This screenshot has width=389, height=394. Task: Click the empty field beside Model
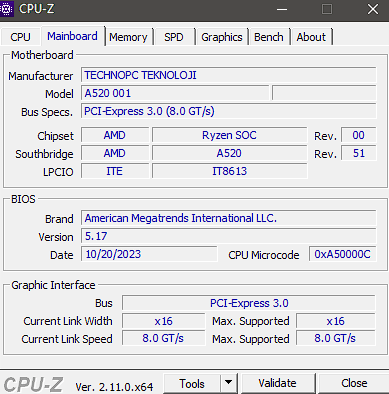(x=324, y=93)
